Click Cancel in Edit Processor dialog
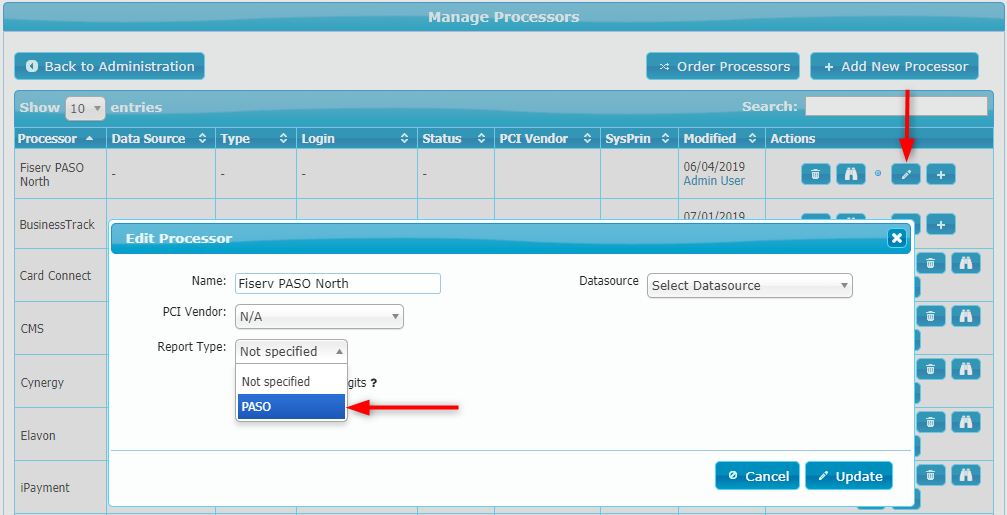1007x515 pixels. [x=757, y=476]
